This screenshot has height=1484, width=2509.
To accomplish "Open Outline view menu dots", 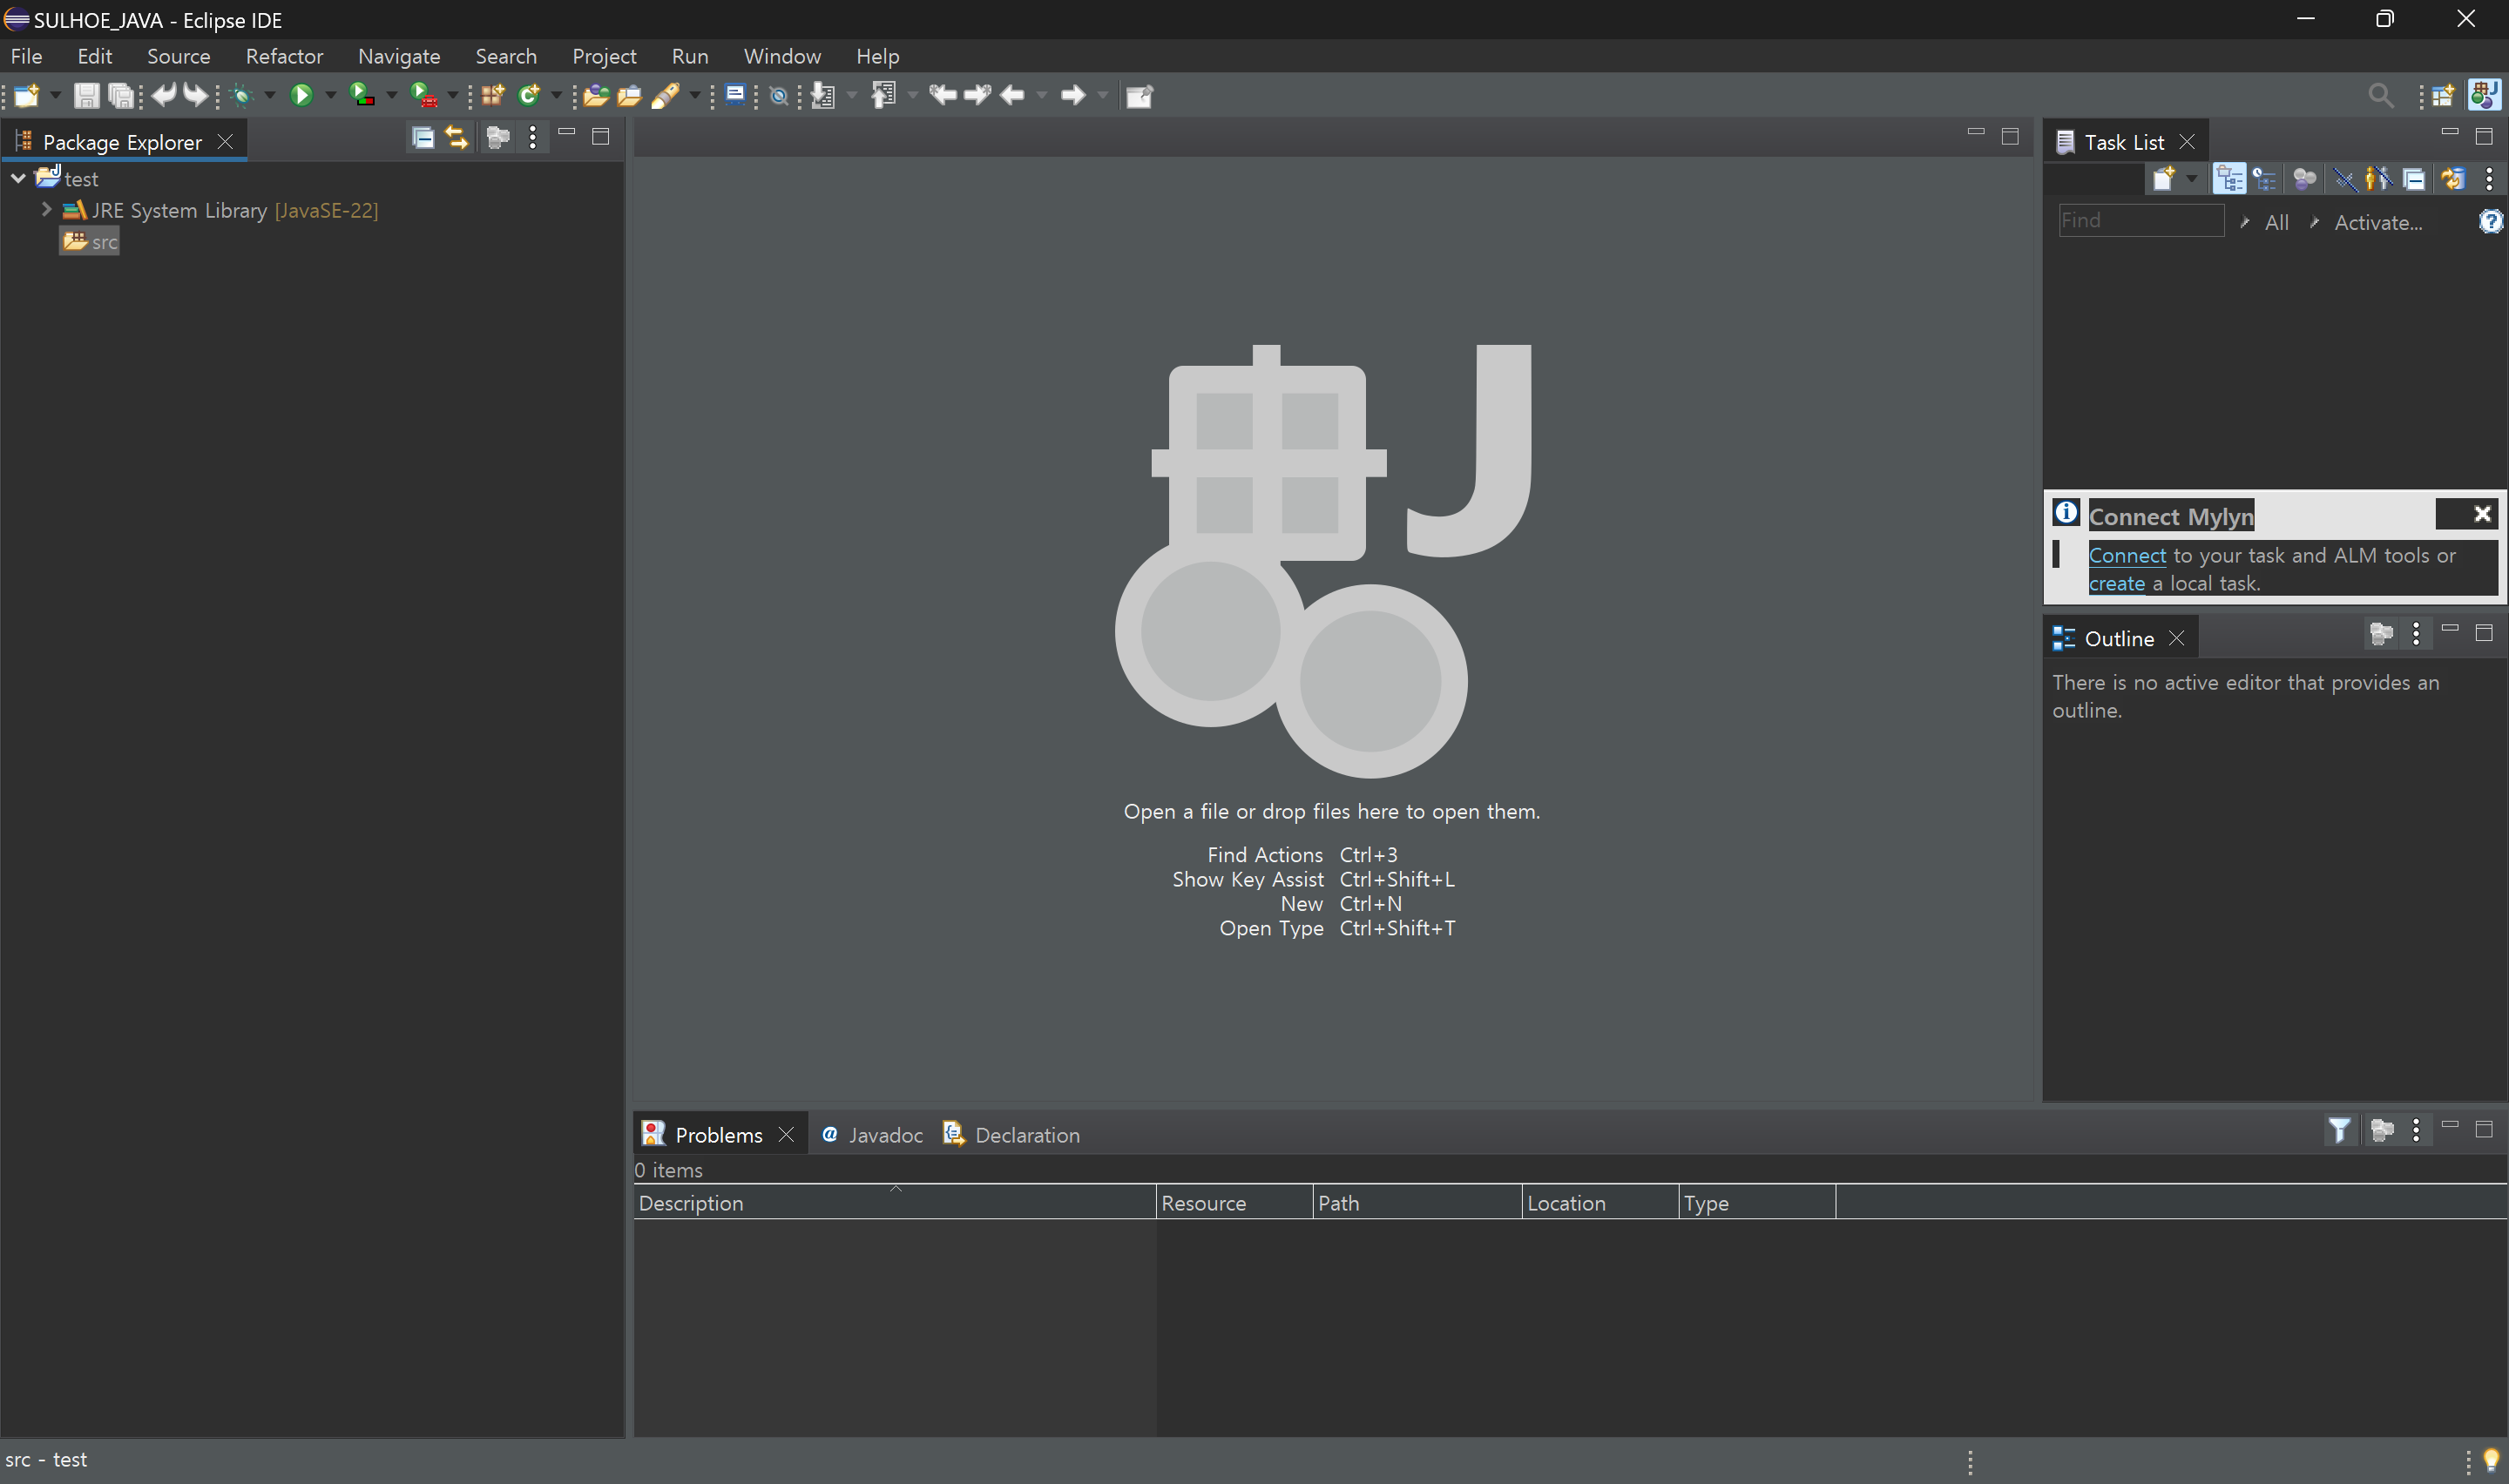I will point(2416,633).
